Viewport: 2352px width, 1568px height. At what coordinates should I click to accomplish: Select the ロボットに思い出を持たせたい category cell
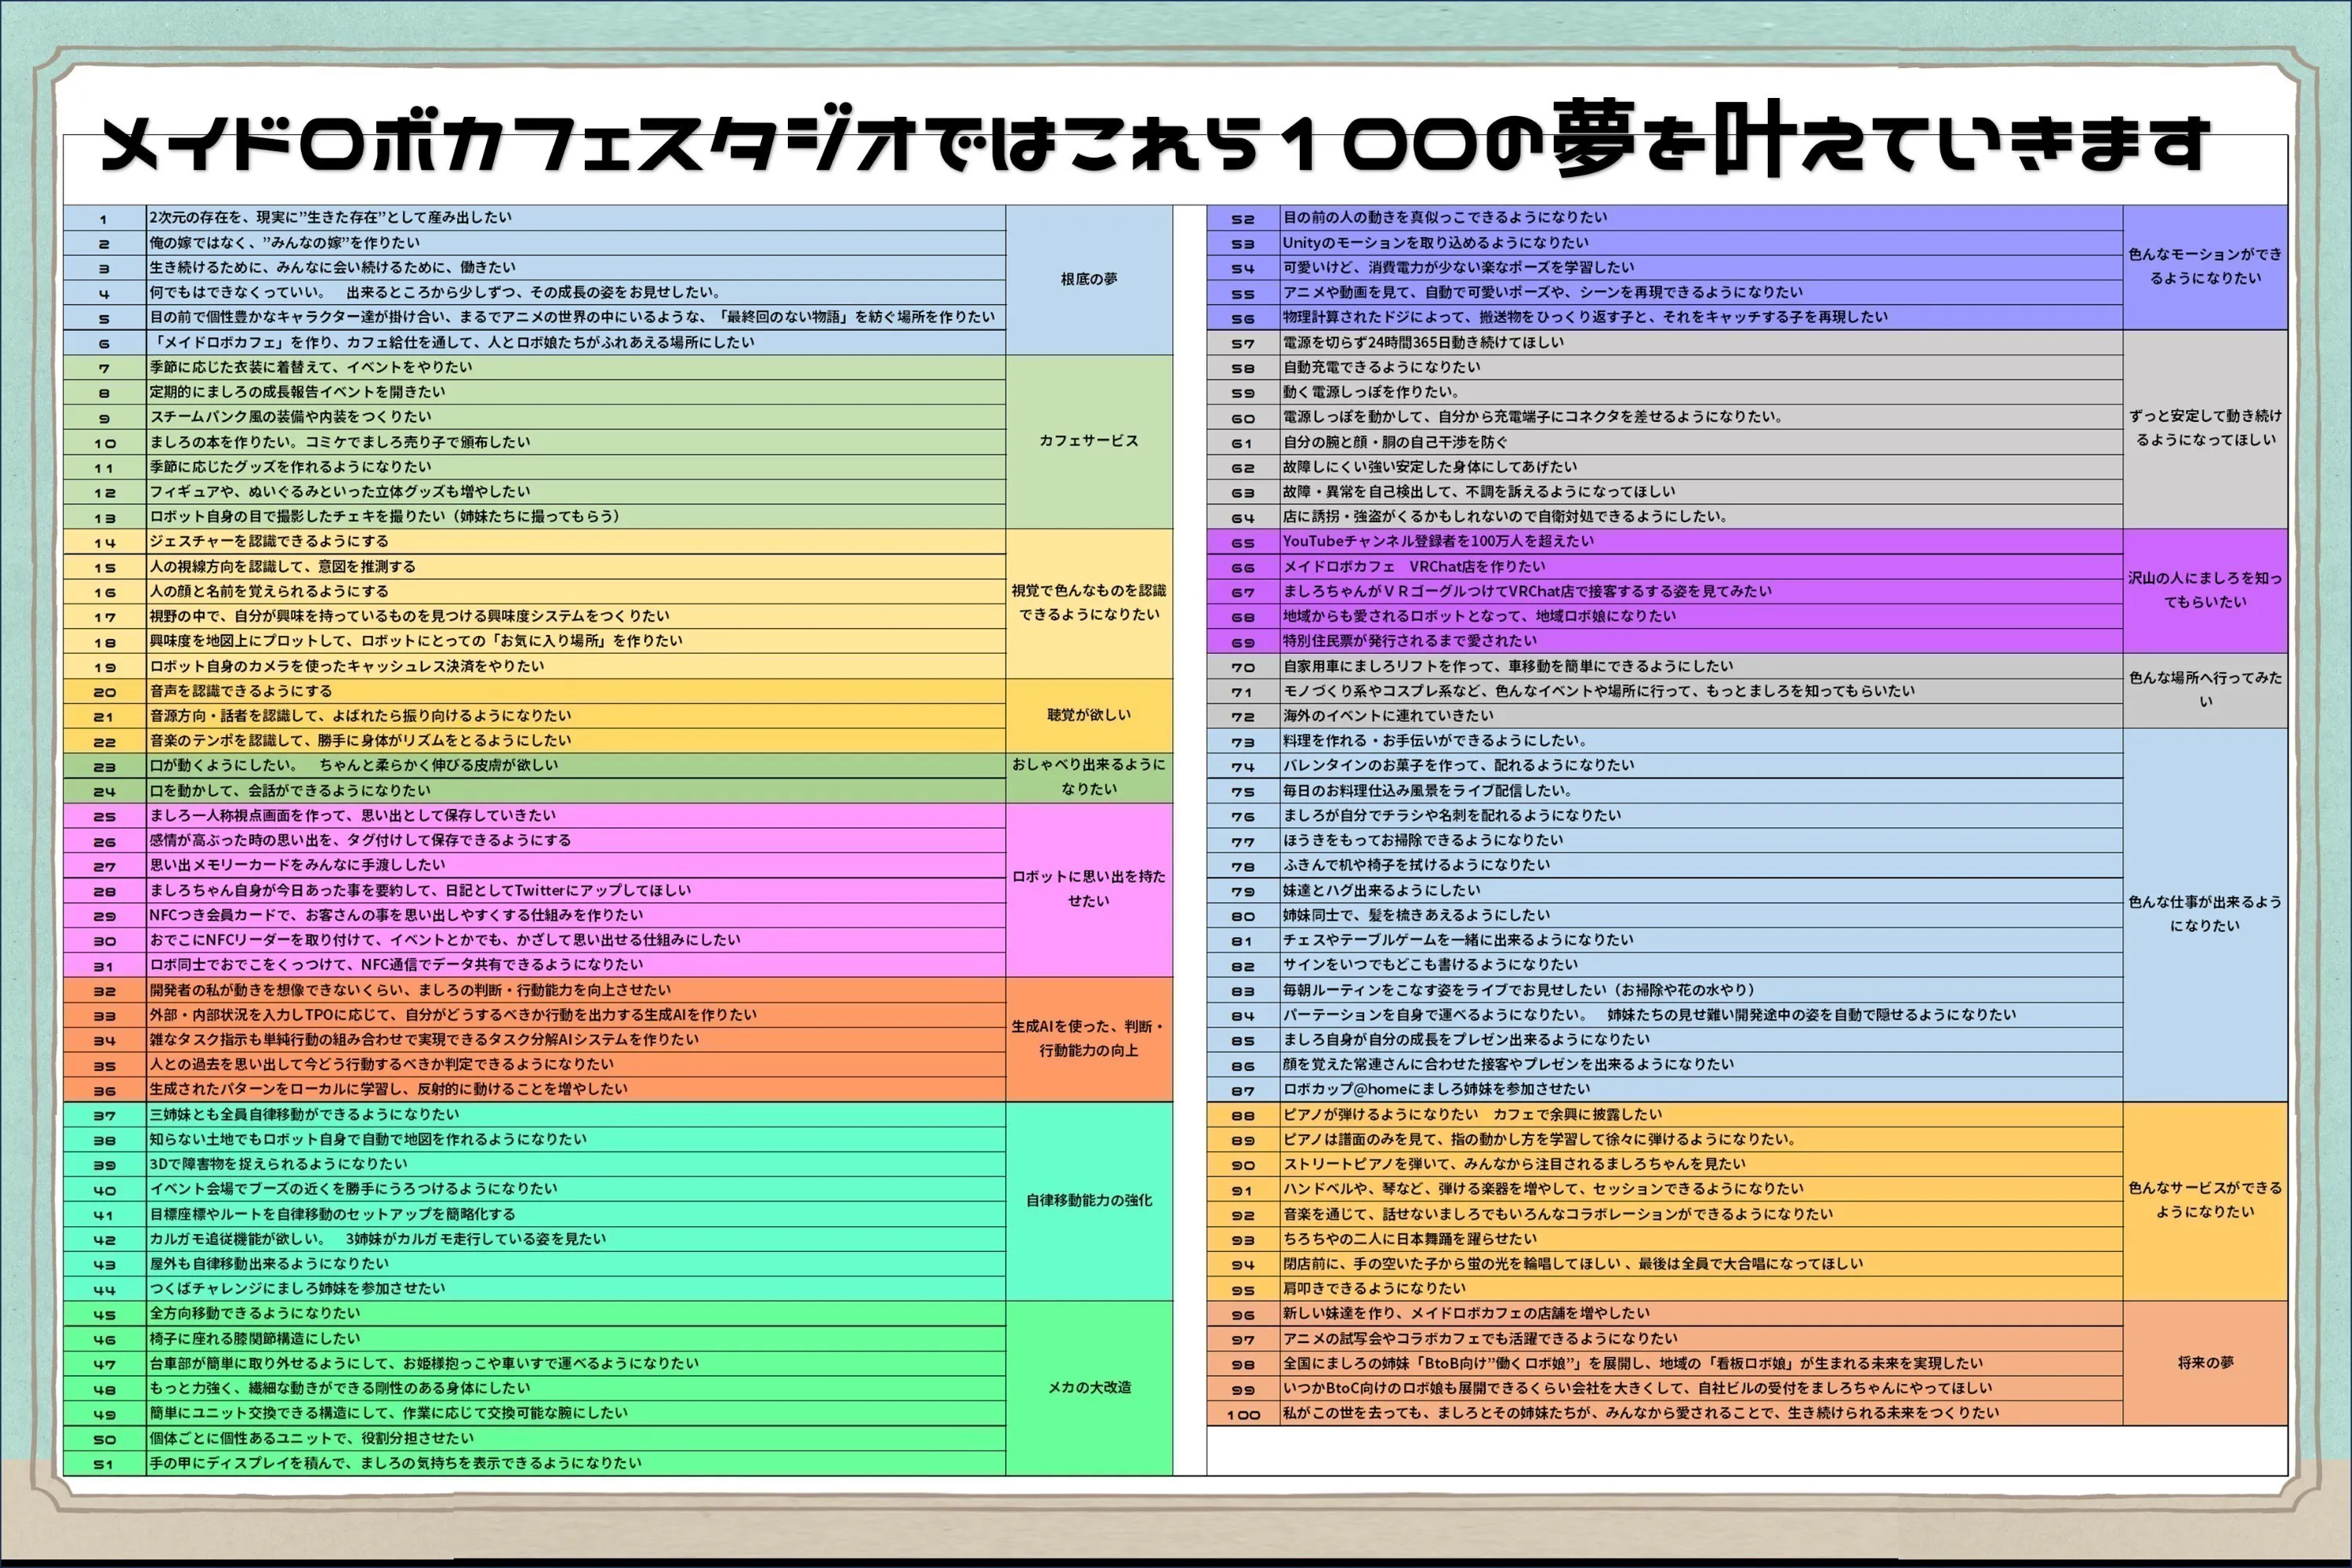point(1088,888)
